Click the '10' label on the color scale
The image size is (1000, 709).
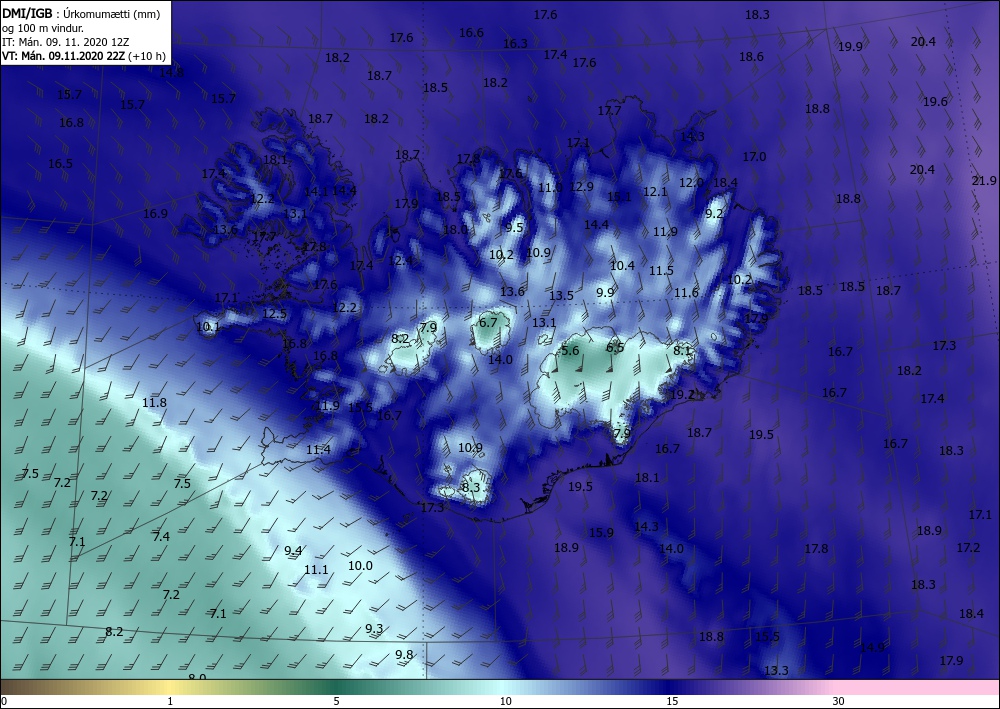505,702
